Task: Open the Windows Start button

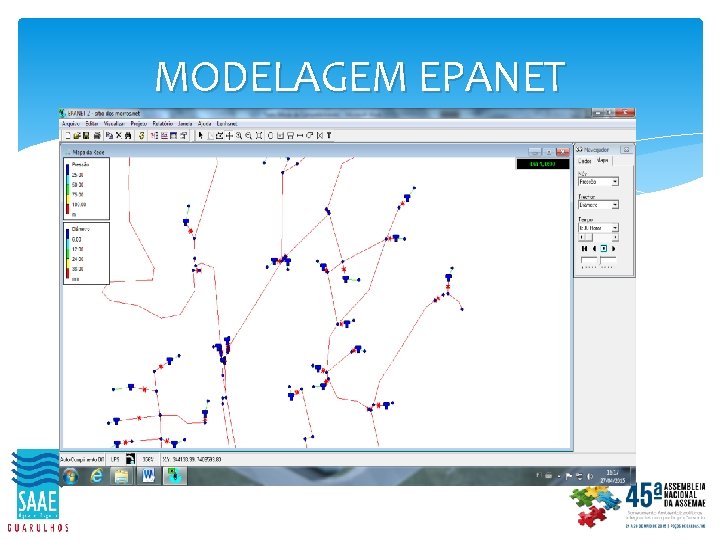Action: coord(71,476)
